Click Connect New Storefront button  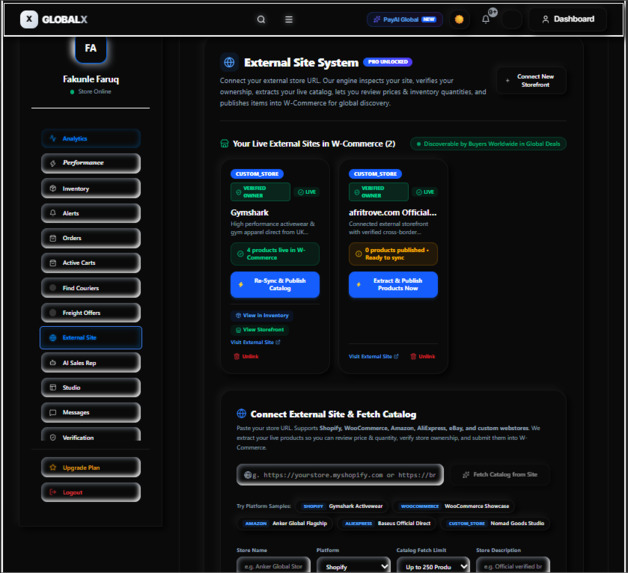pyautogui.click(x=531, y=80)
